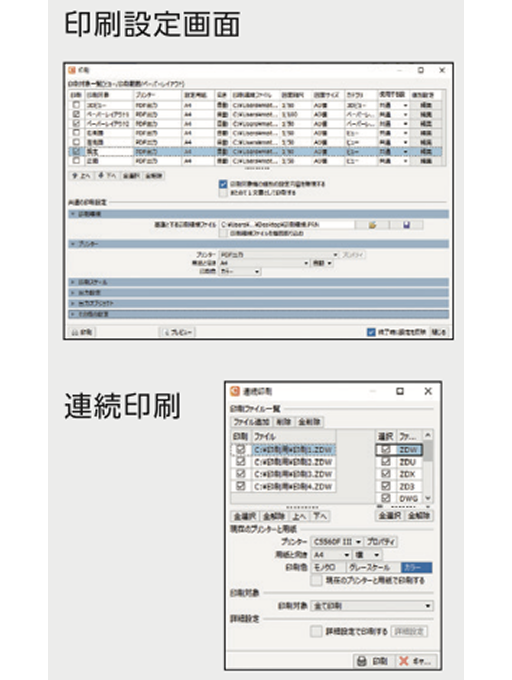This screenshot has height=680, width=512.
Task: Click the 削除 button in 連続印刷
Action: click(284, 422)
